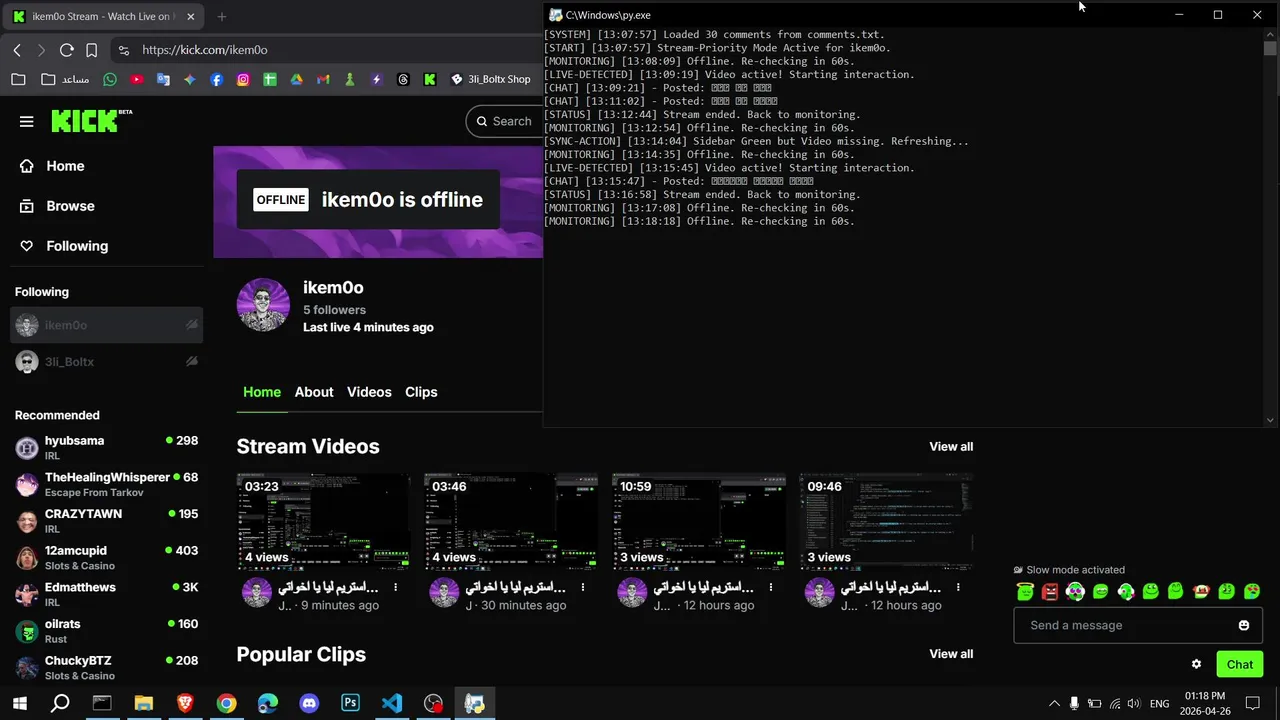This screenshot has height=720, width=1280.
Task: Switch to the Videos tab
Action: (x=369, y=392)
